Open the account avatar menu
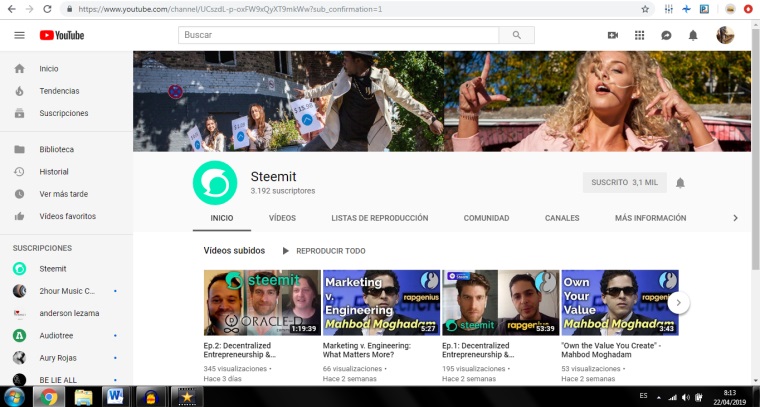 725,35
